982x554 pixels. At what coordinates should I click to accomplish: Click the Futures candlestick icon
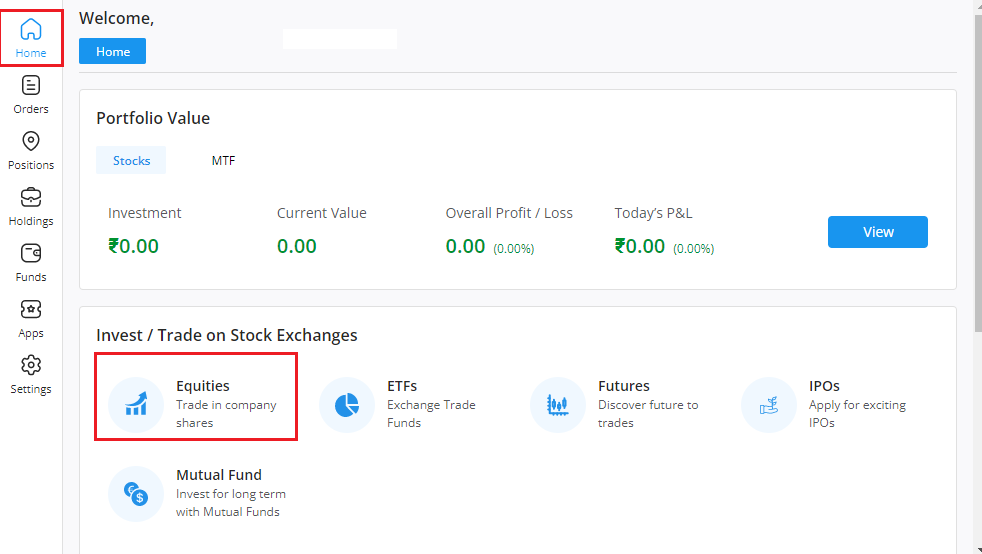point(557,405)
